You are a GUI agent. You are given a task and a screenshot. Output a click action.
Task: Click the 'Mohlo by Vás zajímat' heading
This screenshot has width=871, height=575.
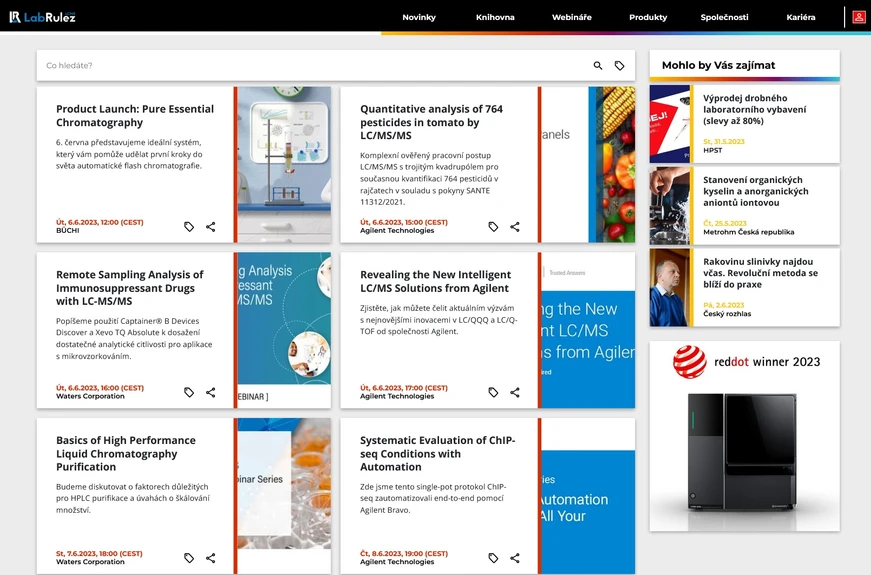point(718,66)
